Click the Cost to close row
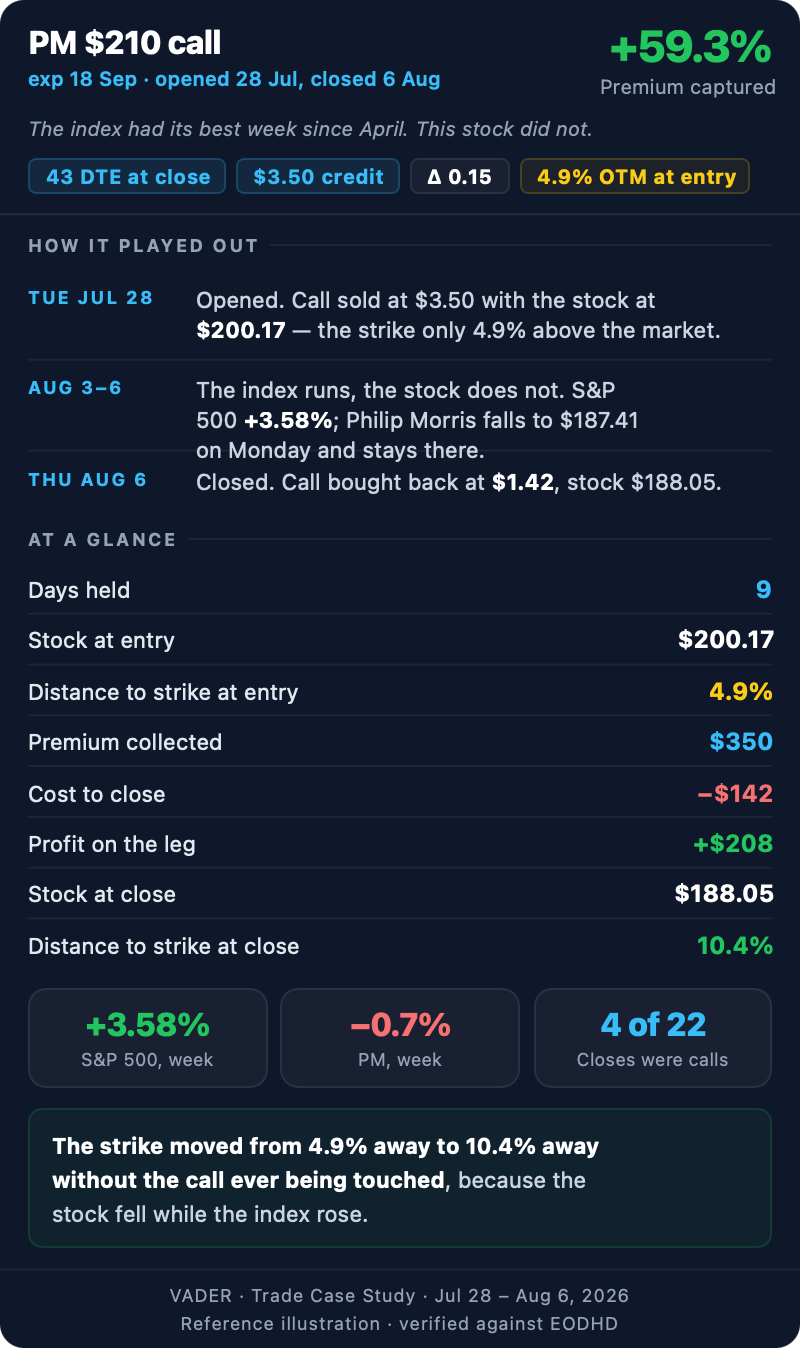The height and width of the screenshot is (1348, 800). click(400, 794)
